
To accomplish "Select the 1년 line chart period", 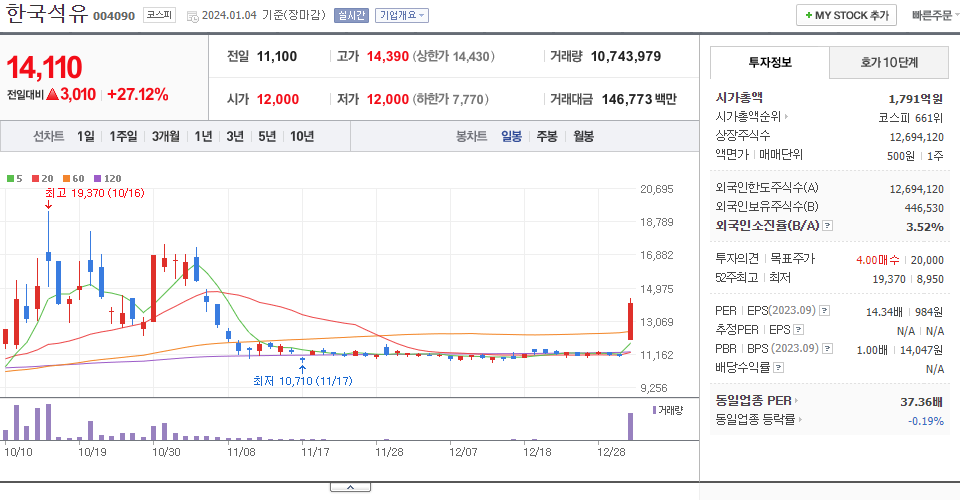I will coord(203,136).
